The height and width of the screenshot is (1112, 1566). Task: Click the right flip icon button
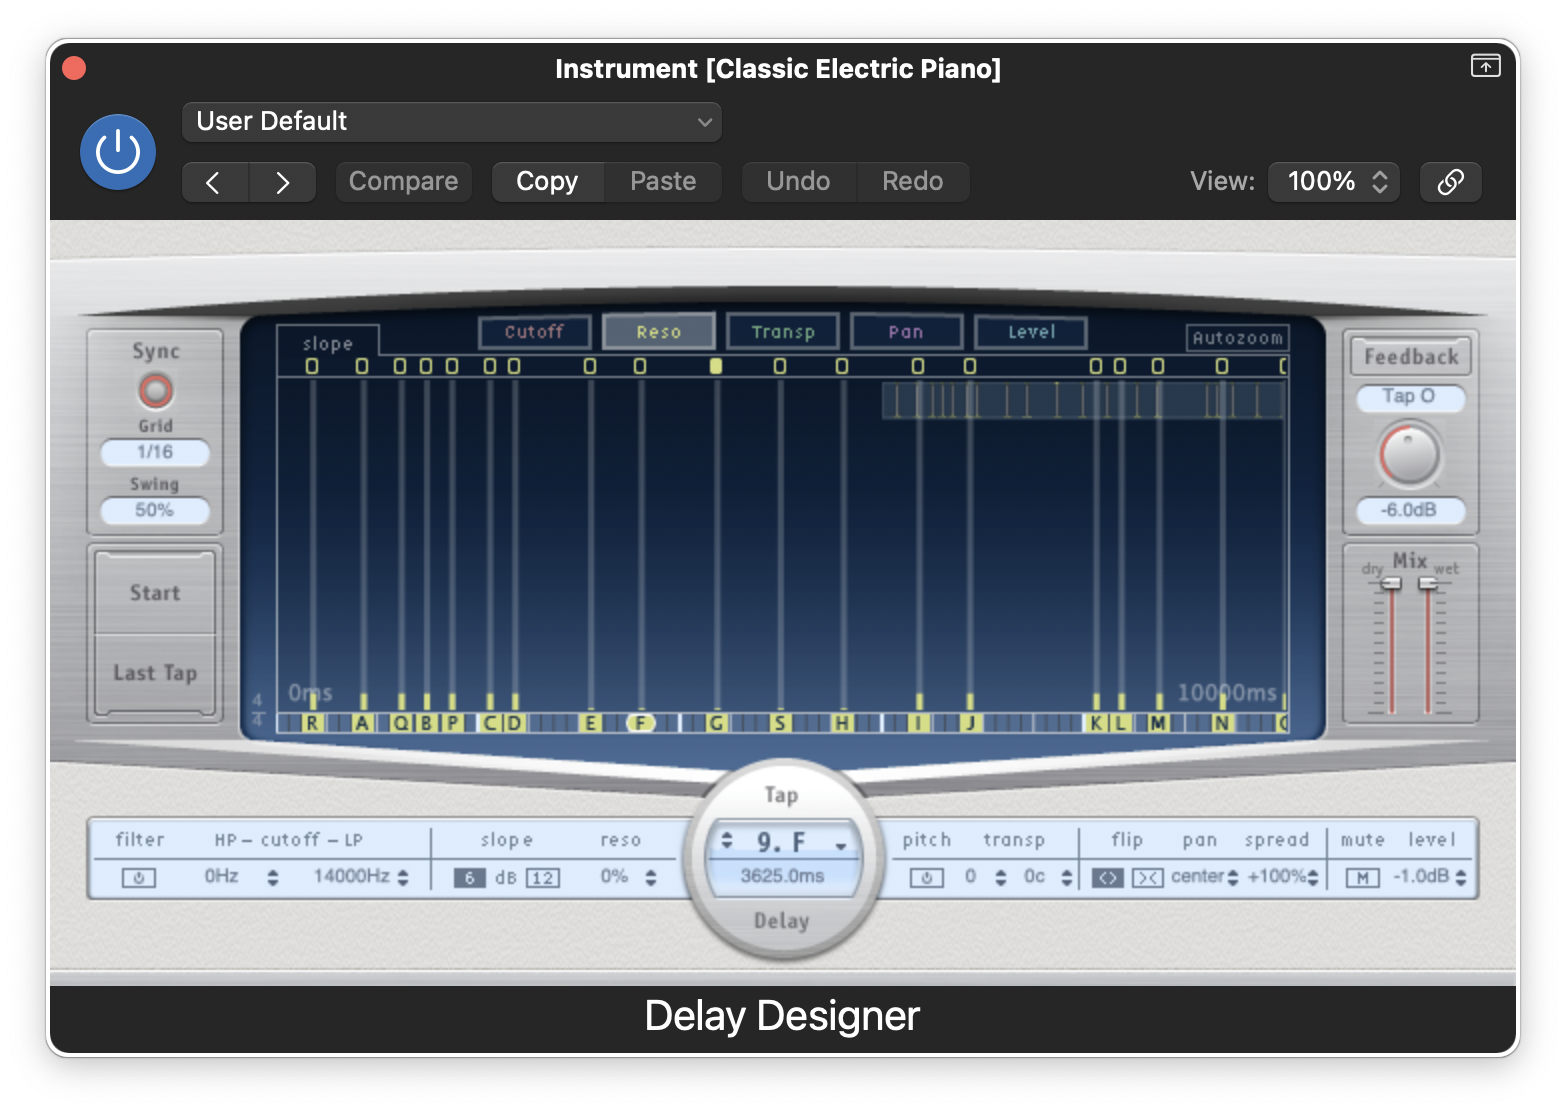tap(1148, 878)
